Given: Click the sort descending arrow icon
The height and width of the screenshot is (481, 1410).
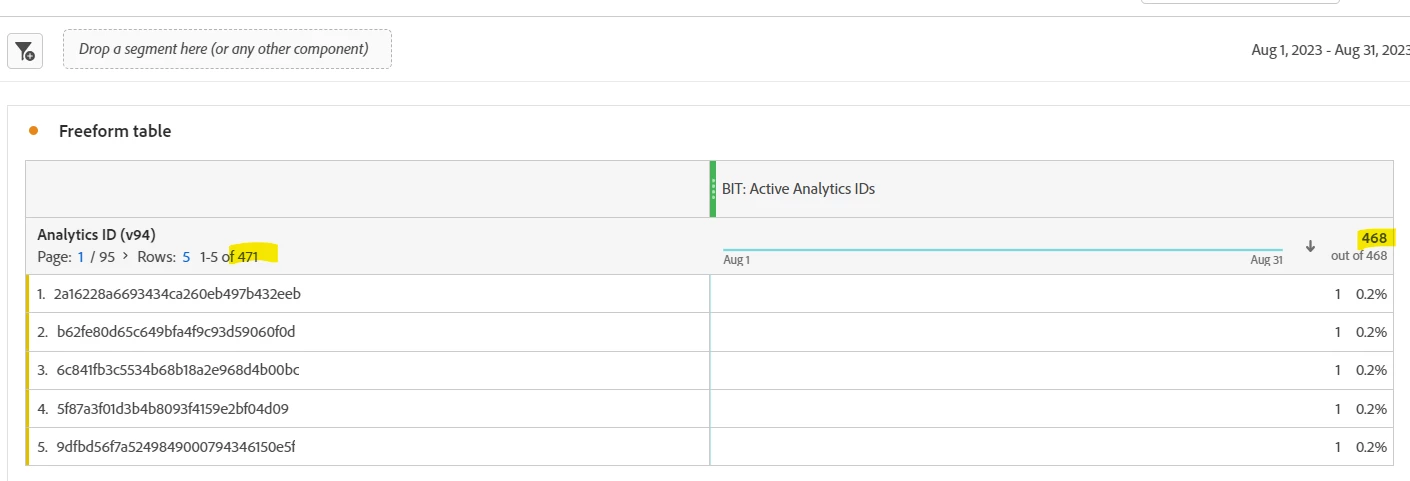Looking at the screenshot, I should click(x=1310, y=246).
